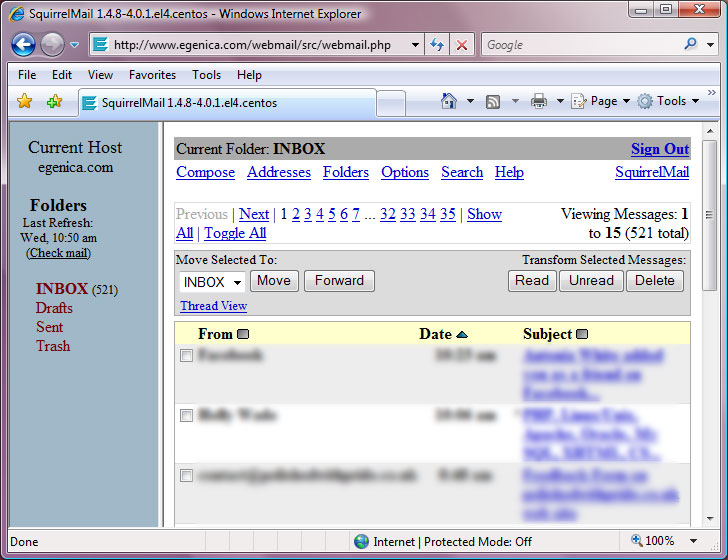The image size is (728, 560).
Task: Click the Move button
Action: point(274,281)
